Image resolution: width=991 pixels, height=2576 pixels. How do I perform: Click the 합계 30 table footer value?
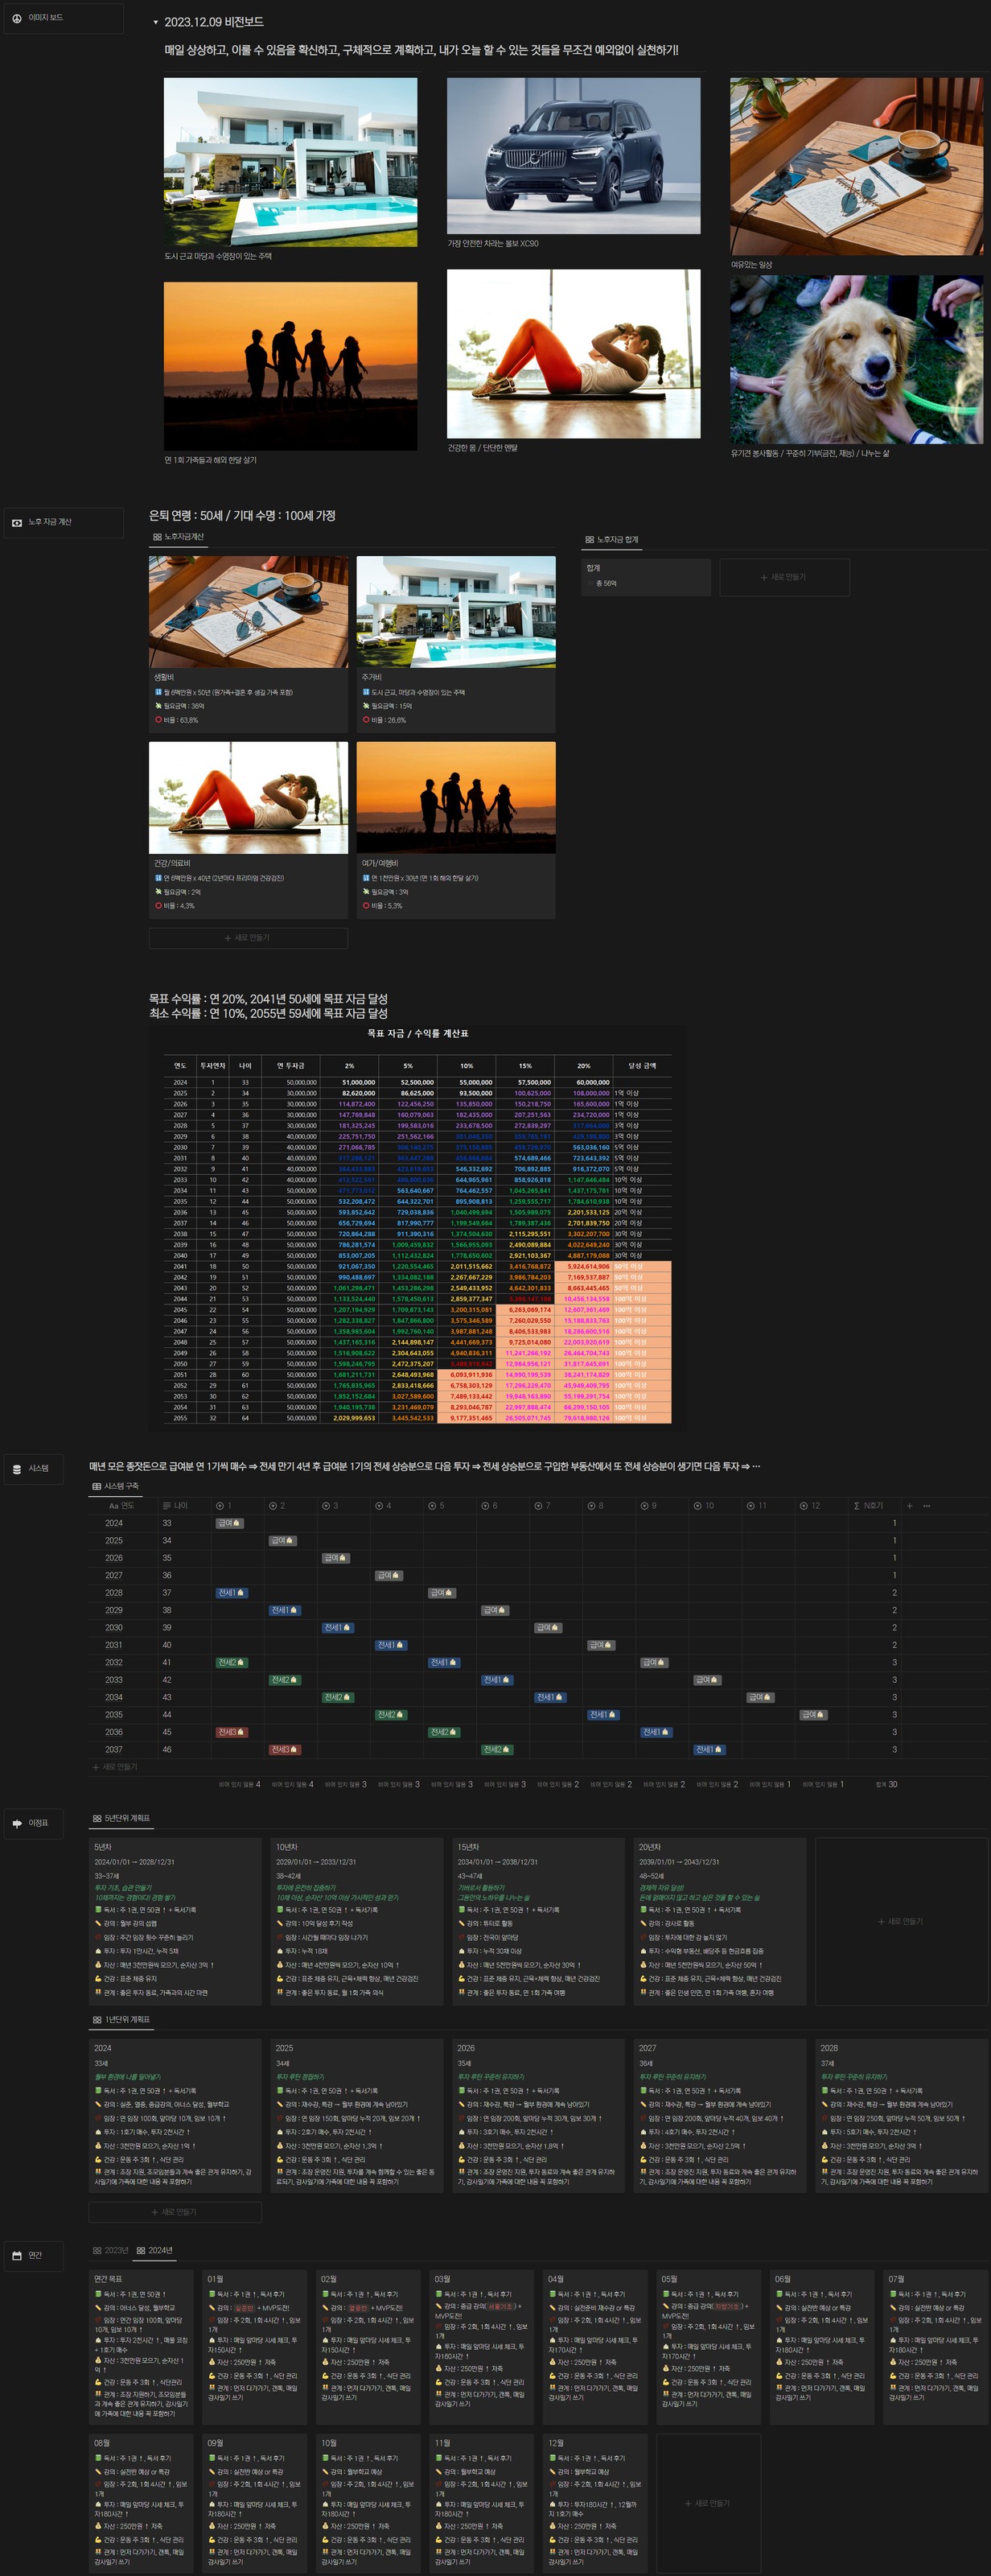(x=886, y=1784)
